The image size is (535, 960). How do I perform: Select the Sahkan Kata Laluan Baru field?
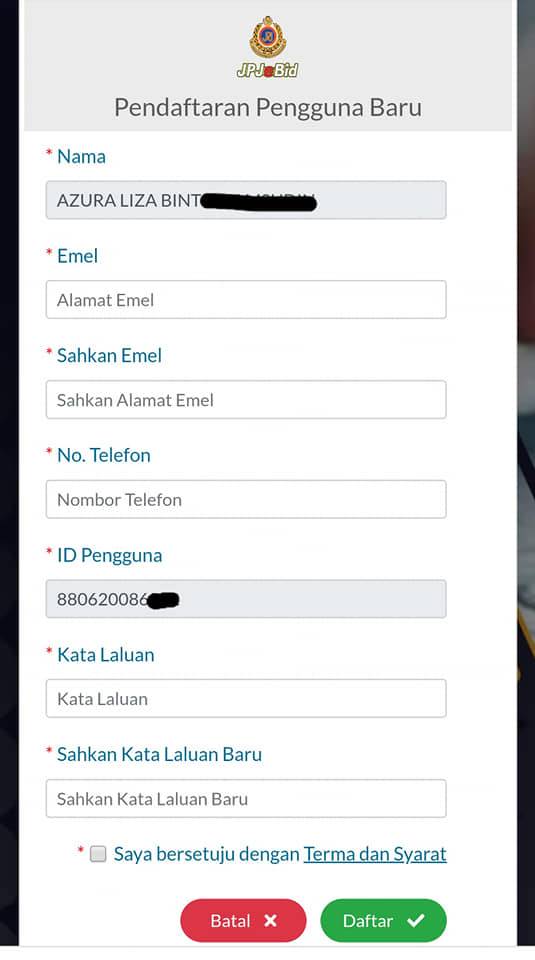click(246, 798)
